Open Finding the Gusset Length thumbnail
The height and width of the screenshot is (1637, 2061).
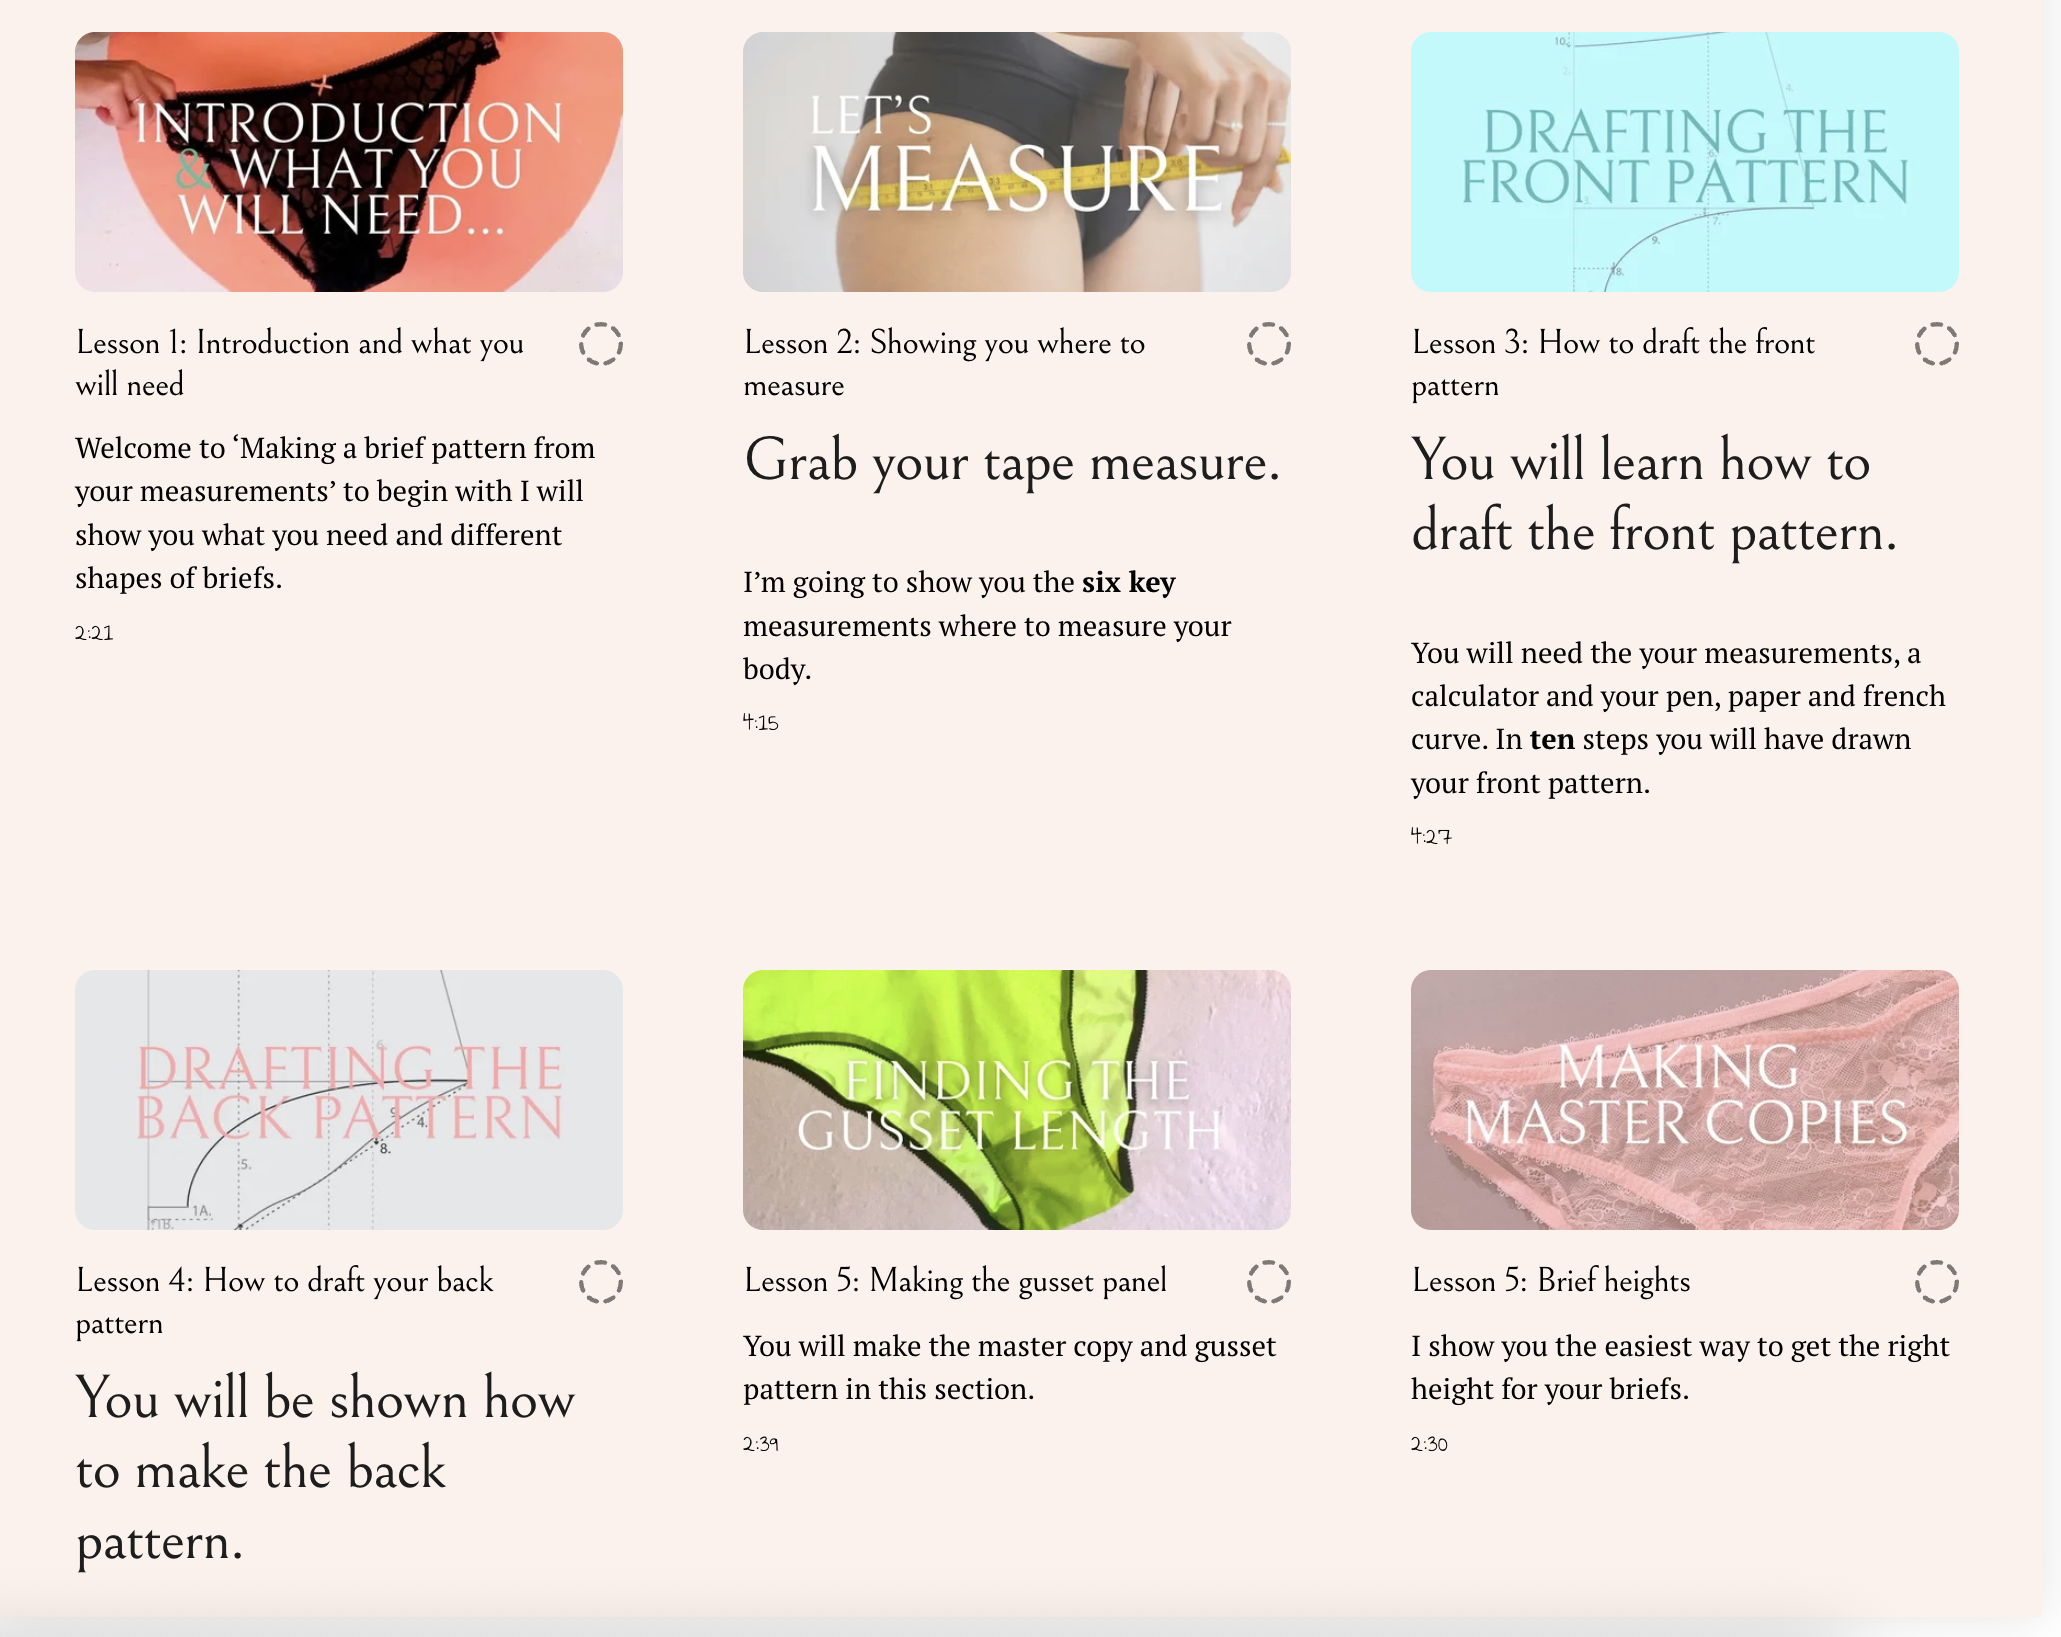[1017, 1100]
